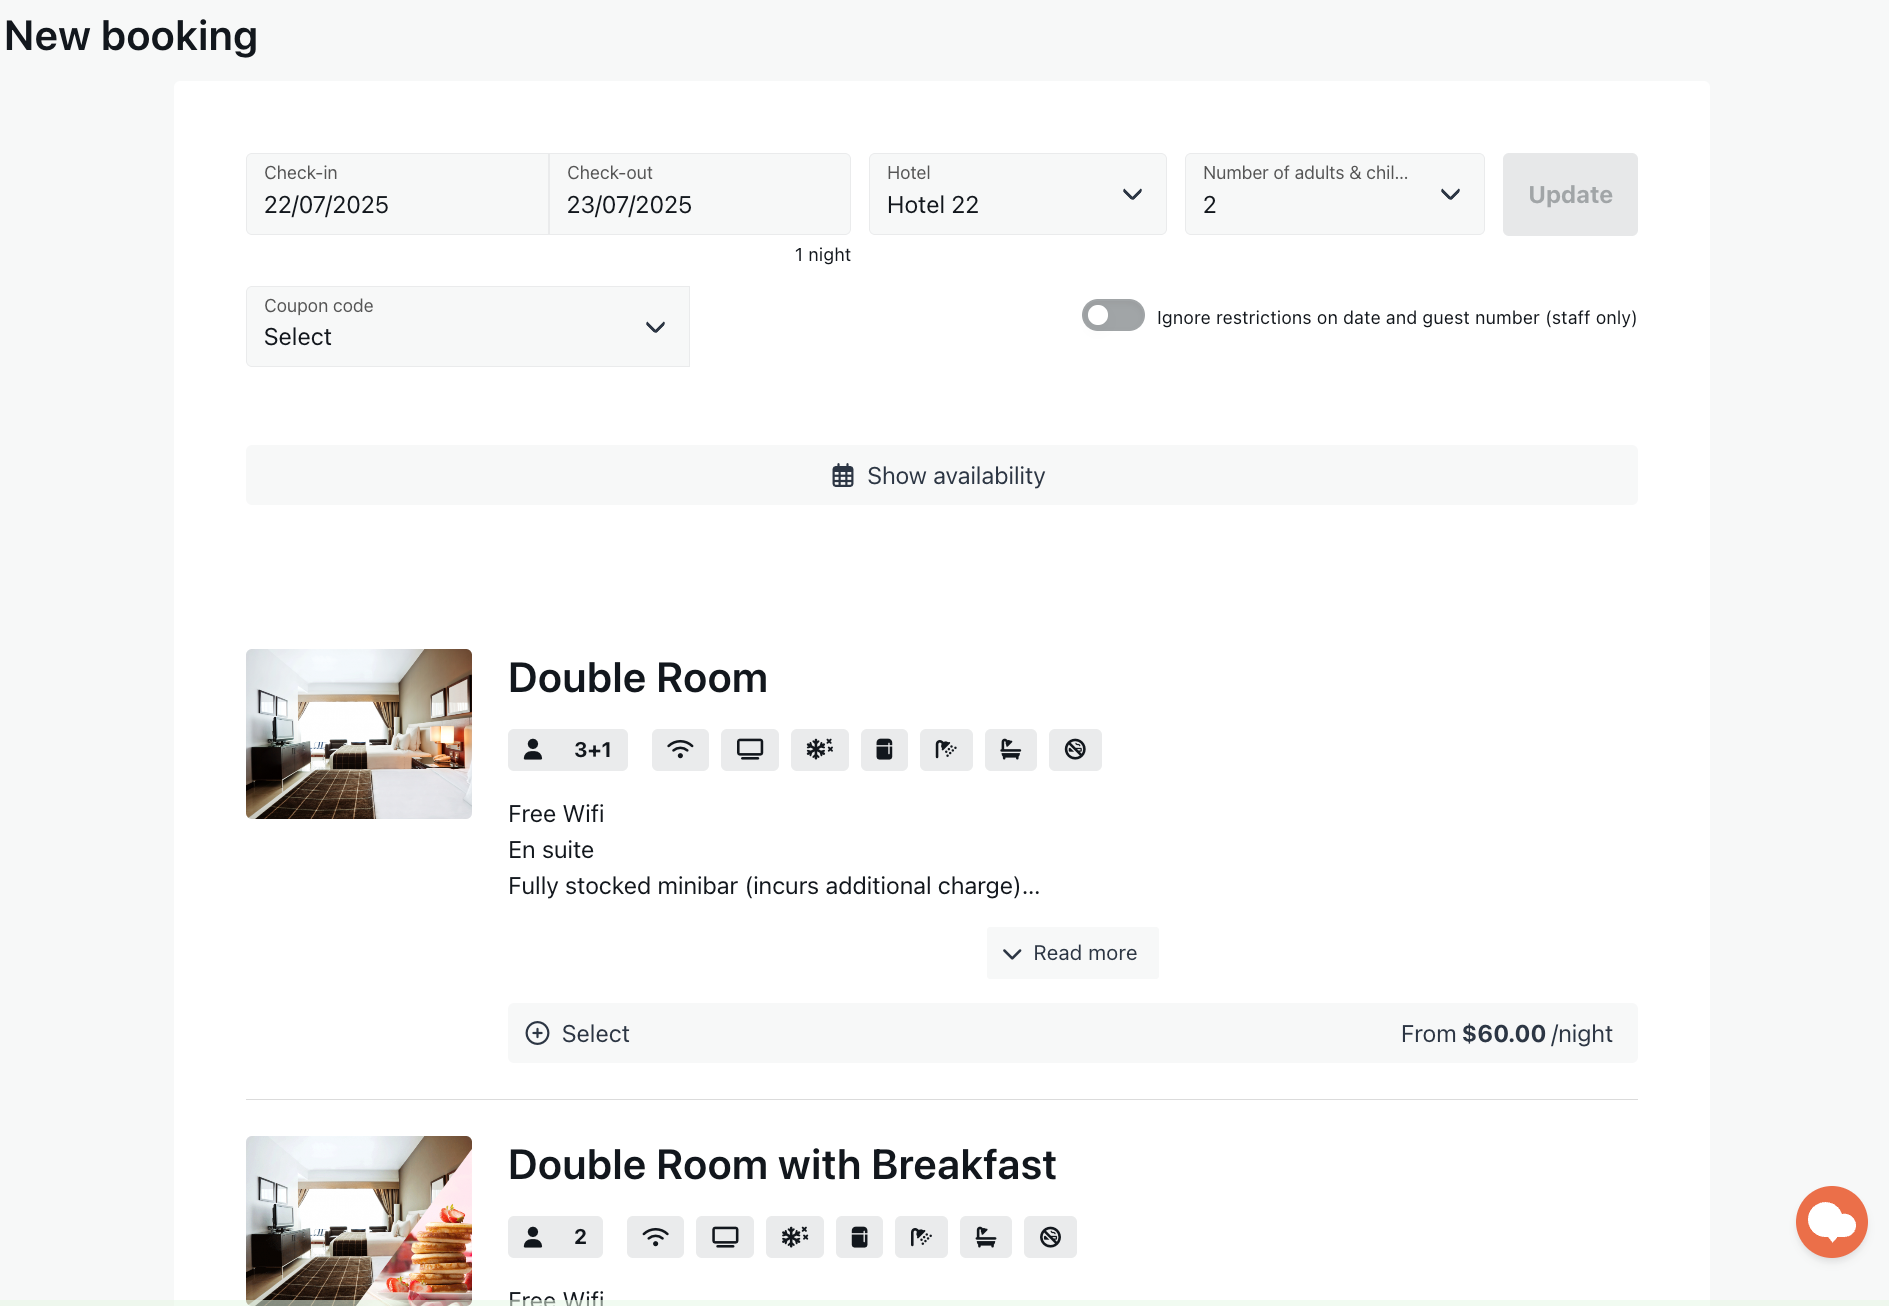The width and height of the screenshot is (1889, 1306).
Task: Click the air conditioning snowflake icon for Double Room
Action: 820,750
